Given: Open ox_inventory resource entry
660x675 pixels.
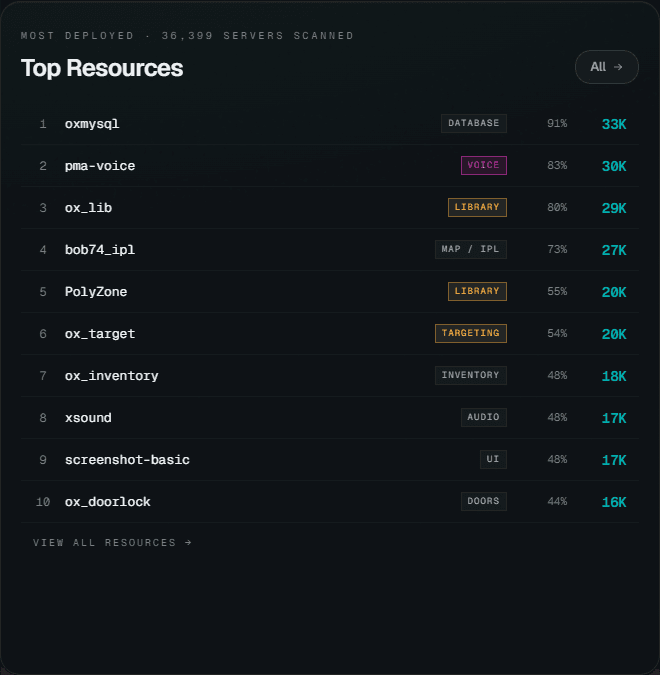Looking at the screenshot, I should click(x=330, y=376).
